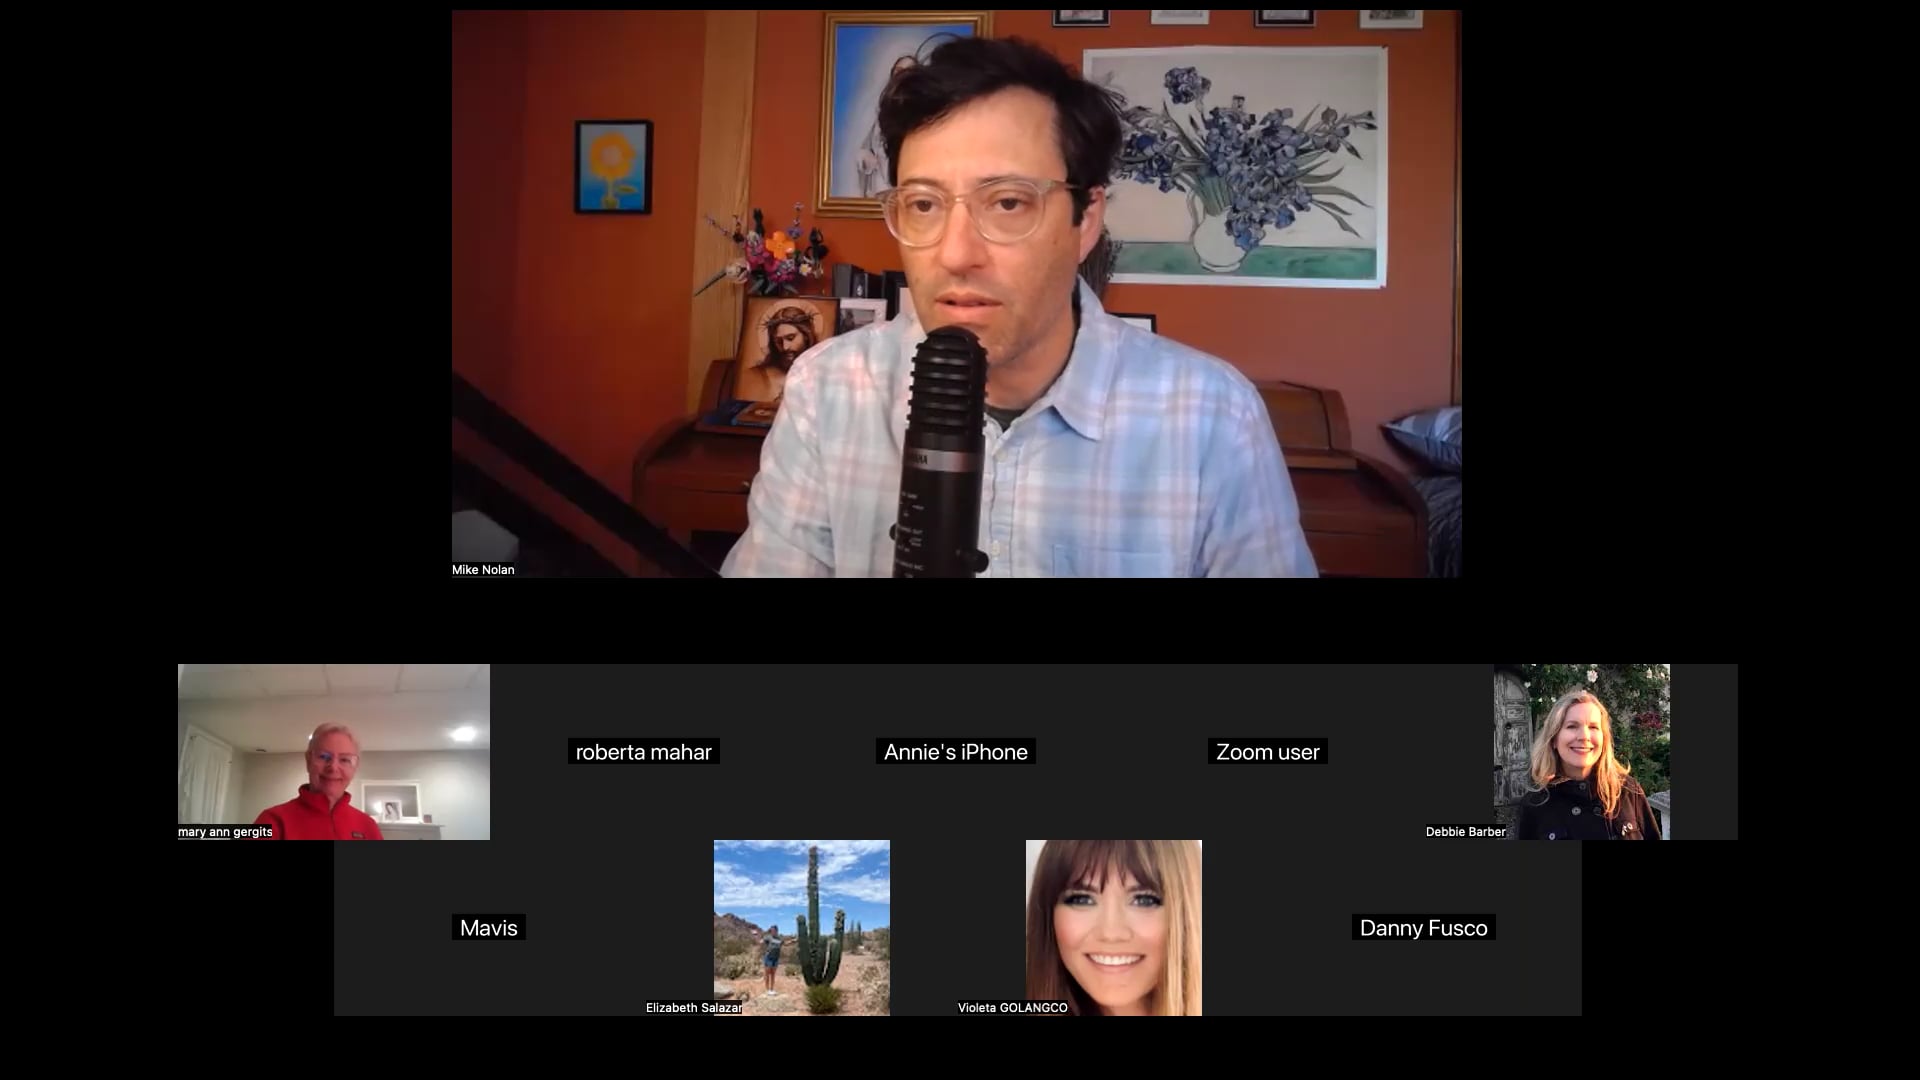Click the Mike Nolan name label
Image resolution: width=1920 pixels, height=1080 pixels.
click(483, 570)
